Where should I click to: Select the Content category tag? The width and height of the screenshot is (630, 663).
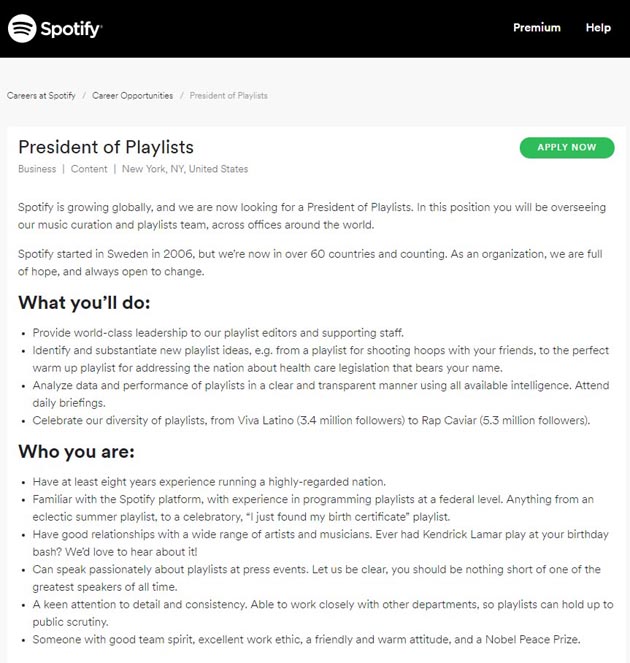click(89, 169)
